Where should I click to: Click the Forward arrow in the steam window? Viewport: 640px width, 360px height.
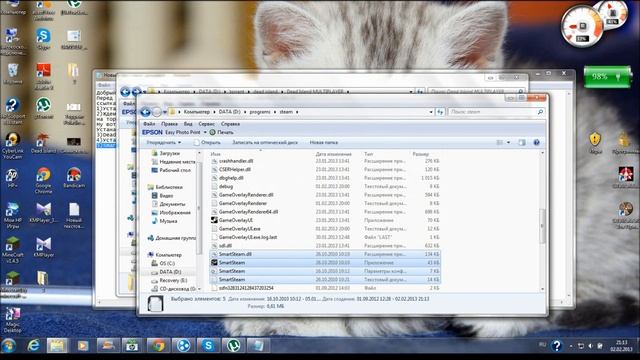(x=157, y=112)
